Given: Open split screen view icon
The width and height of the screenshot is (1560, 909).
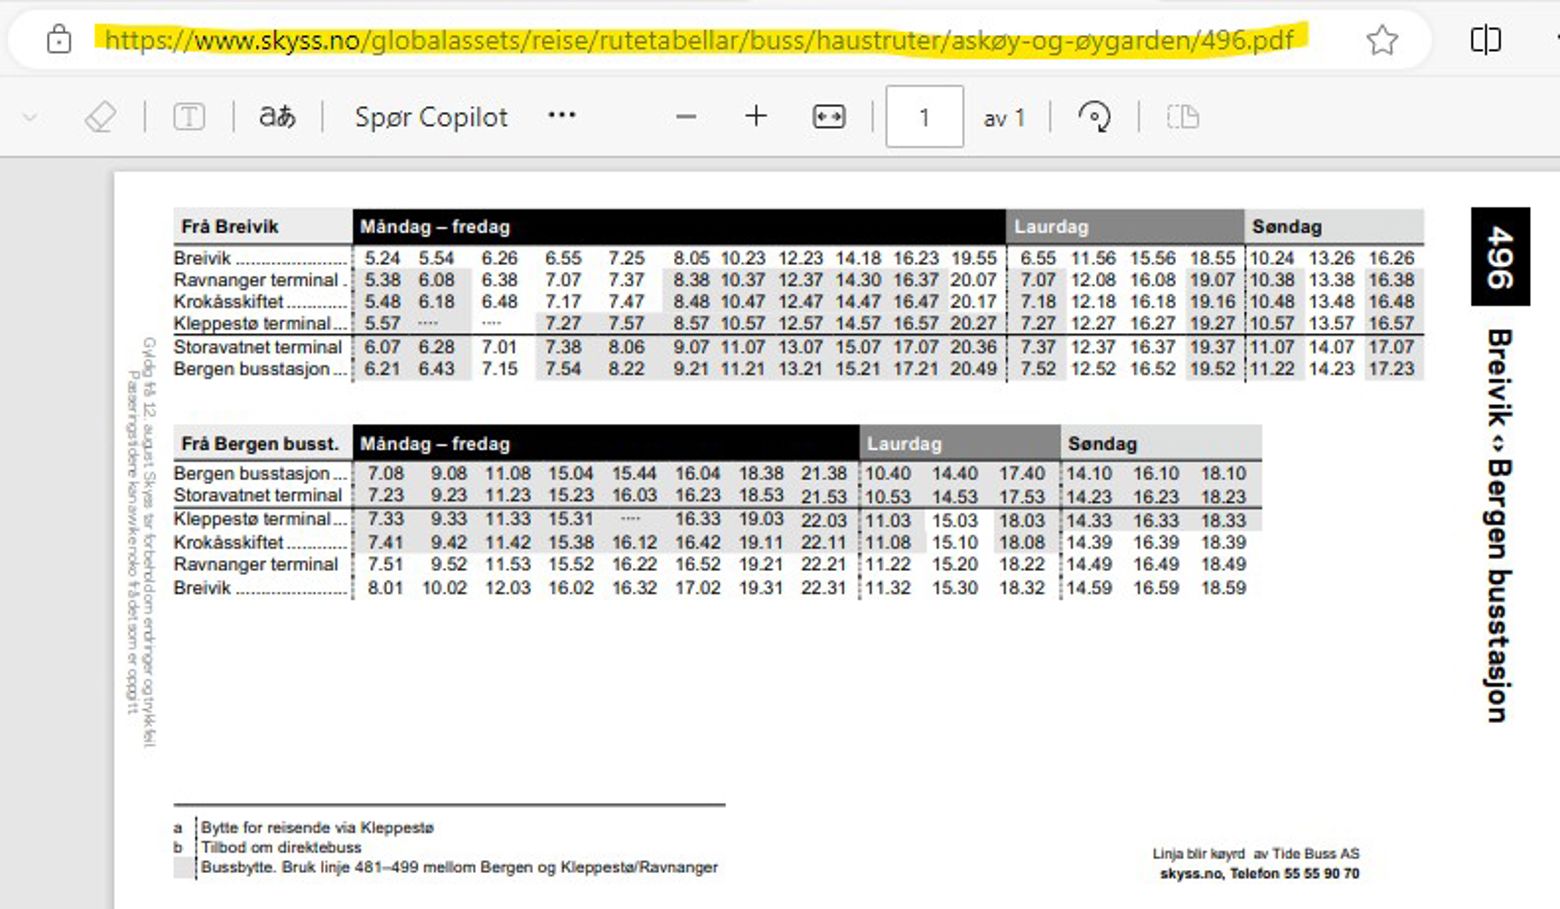Looking at the screenshot, I should 1485,40.
